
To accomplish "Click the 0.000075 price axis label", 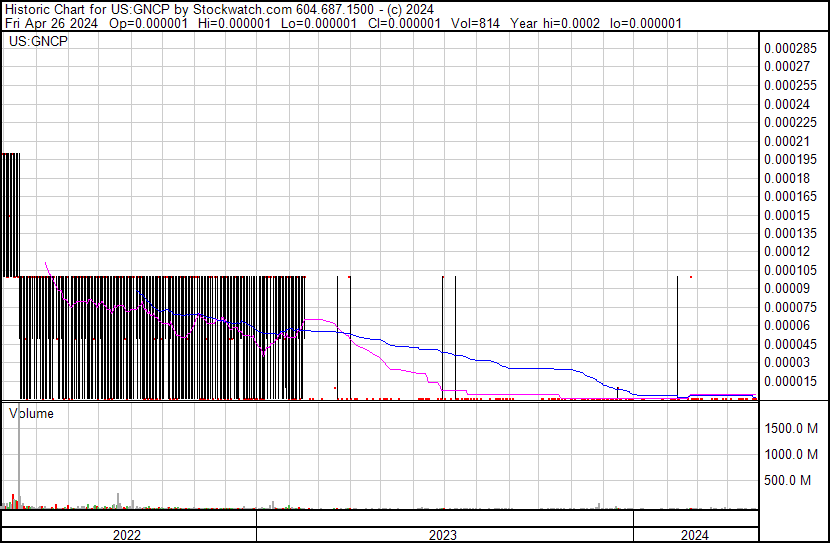I will pyautogui.click(x=790, y=307).
